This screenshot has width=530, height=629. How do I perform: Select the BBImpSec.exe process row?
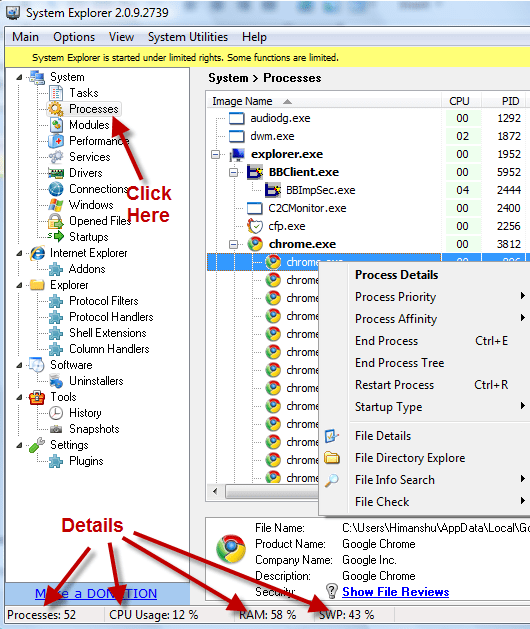368,190
